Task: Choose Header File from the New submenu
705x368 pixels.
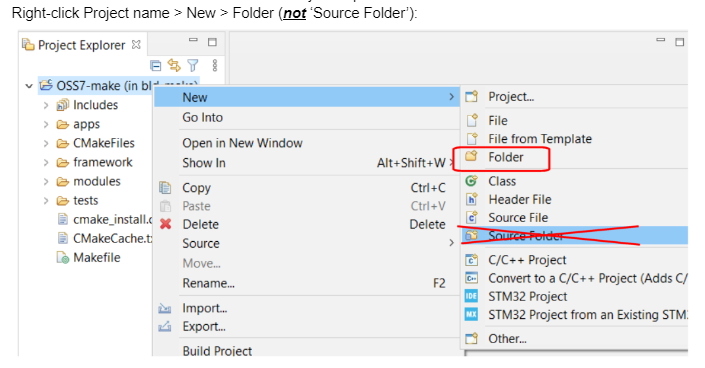Action: [520, 199]
